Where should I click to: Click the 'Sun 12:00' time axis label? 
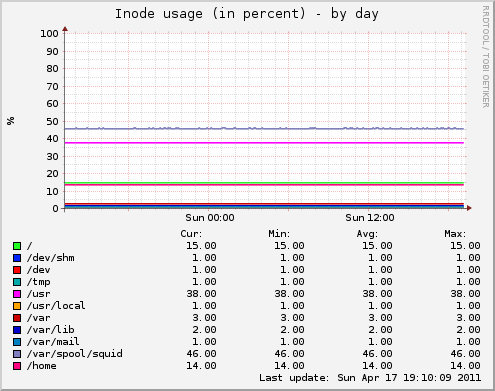370,218
